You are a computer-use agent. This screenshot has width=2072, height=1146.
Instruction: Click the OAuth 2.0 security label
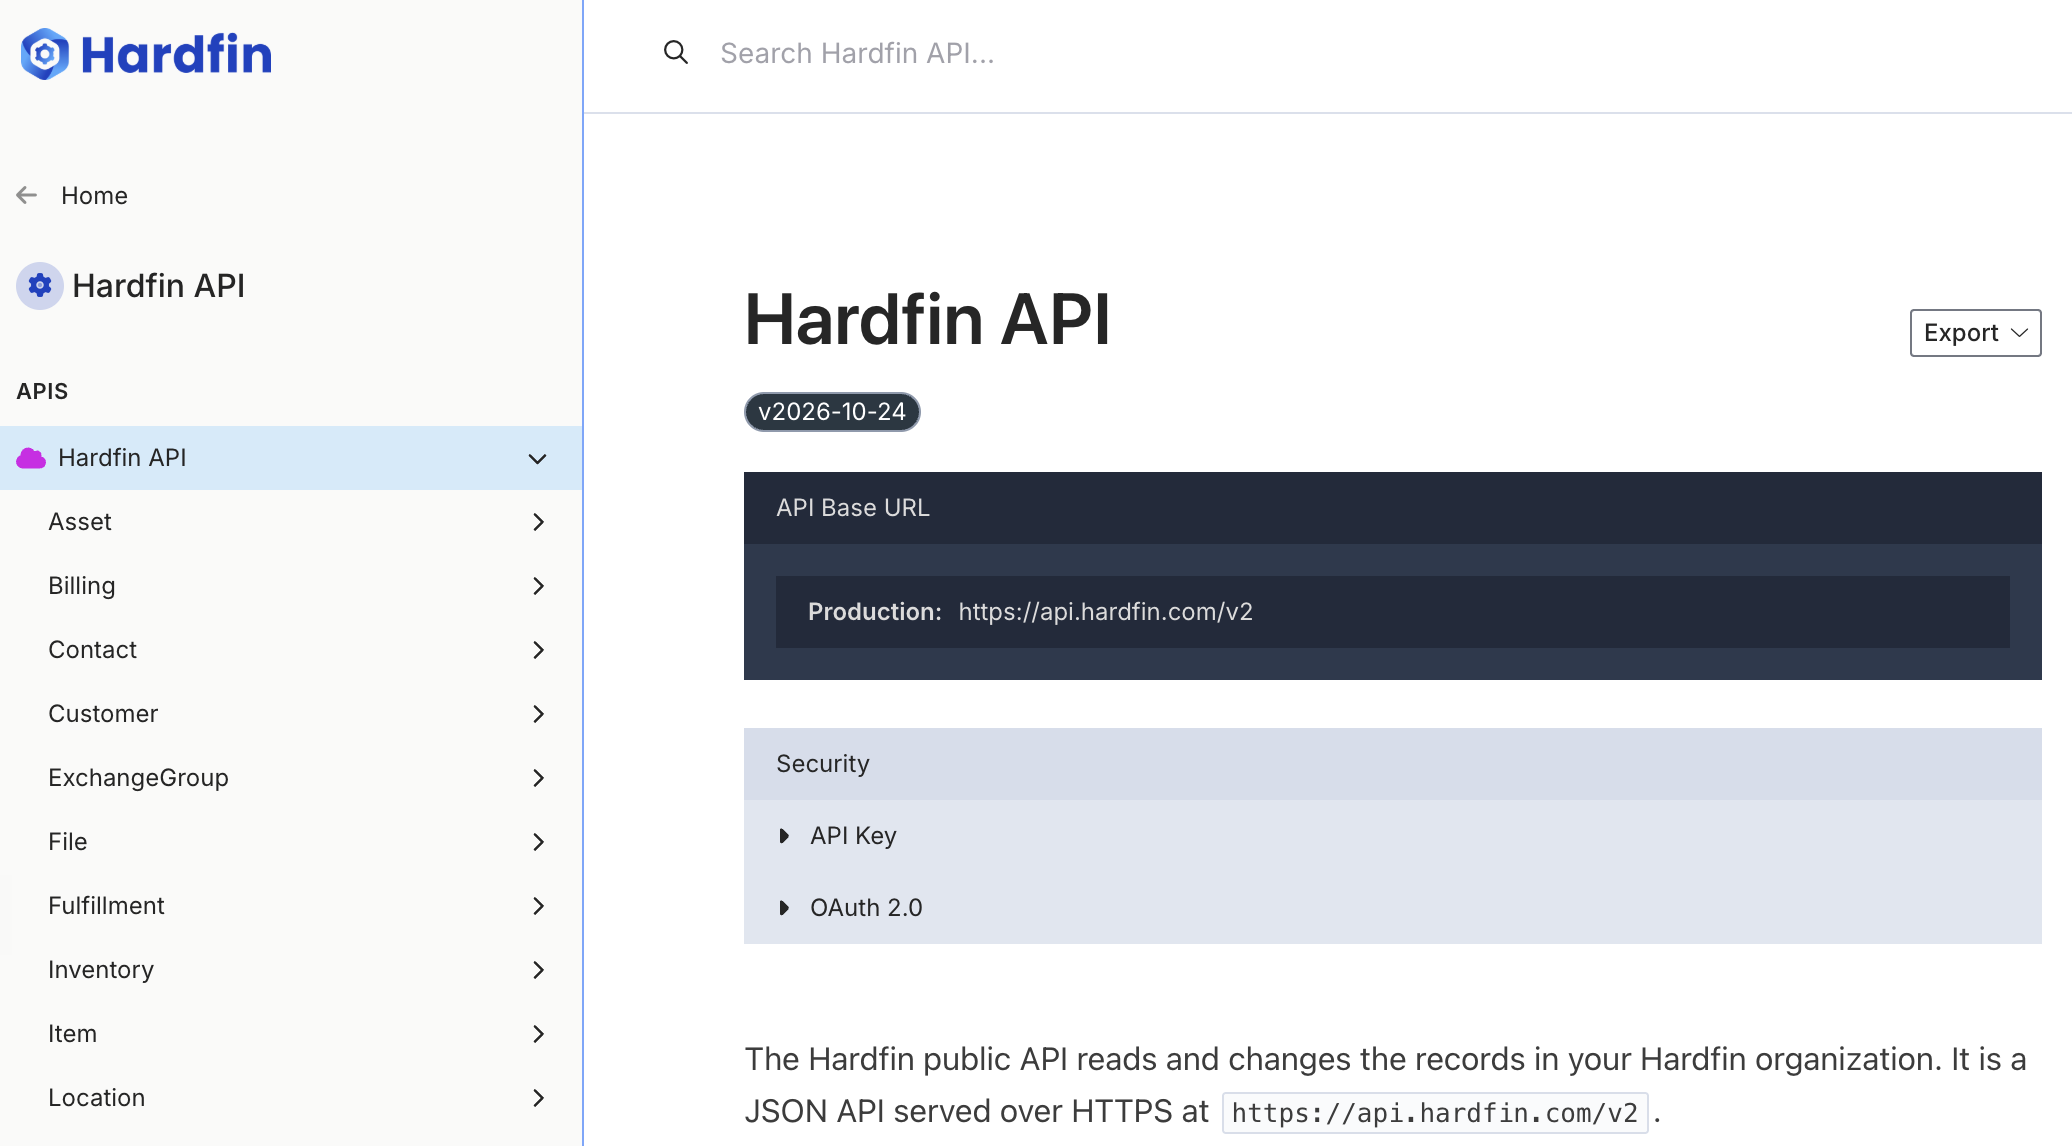point(866,908)
